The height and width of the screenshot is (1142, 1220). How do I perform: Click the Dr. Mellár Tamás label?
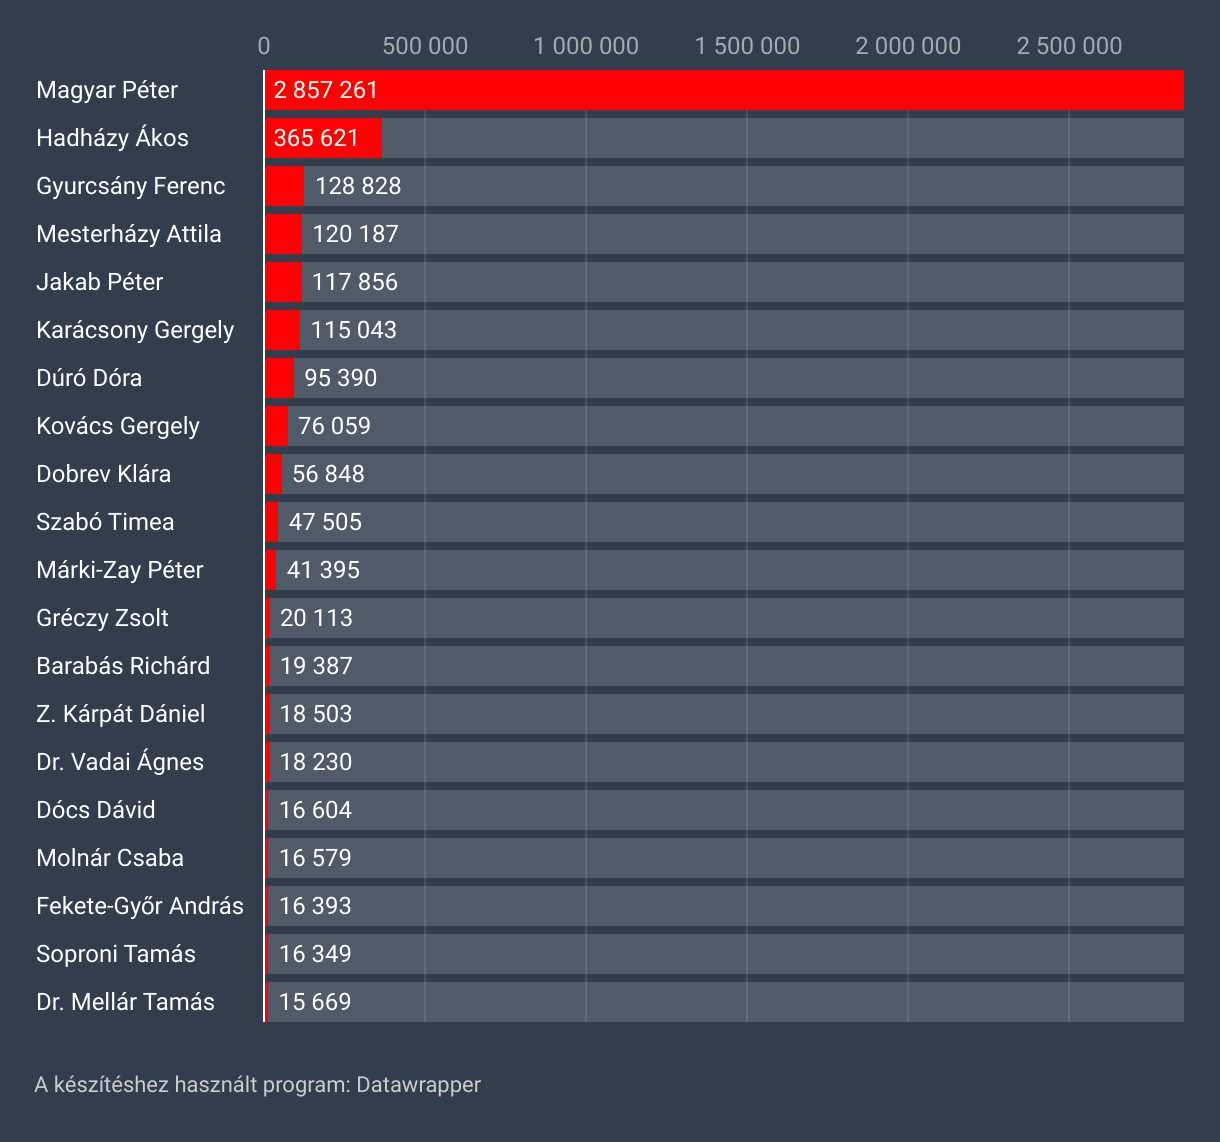click(x=125, y=1002)
